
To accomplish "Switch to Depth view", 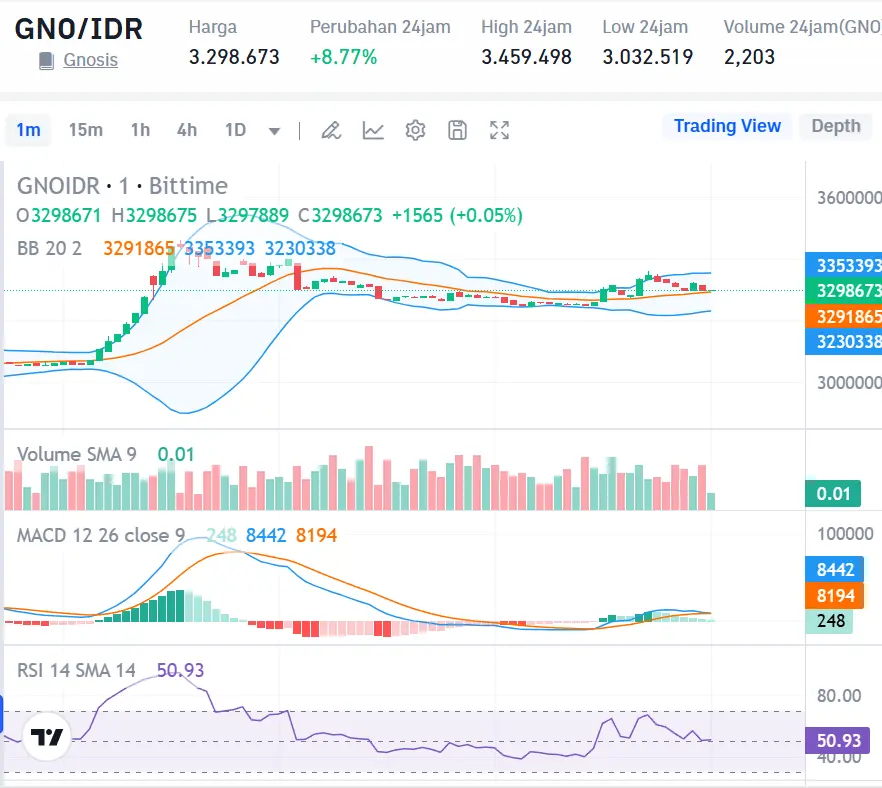I will (x=835, y=126).
